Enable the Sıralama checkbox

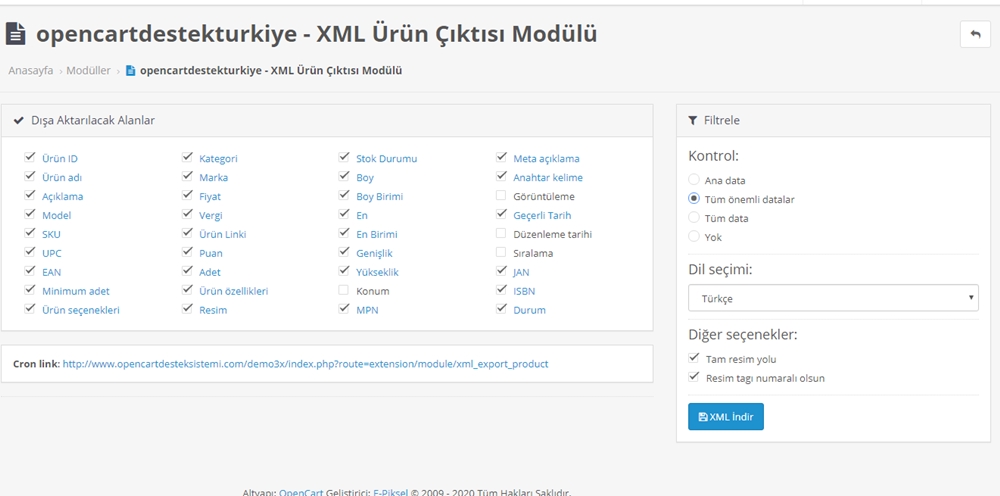(x=501, y=252)
